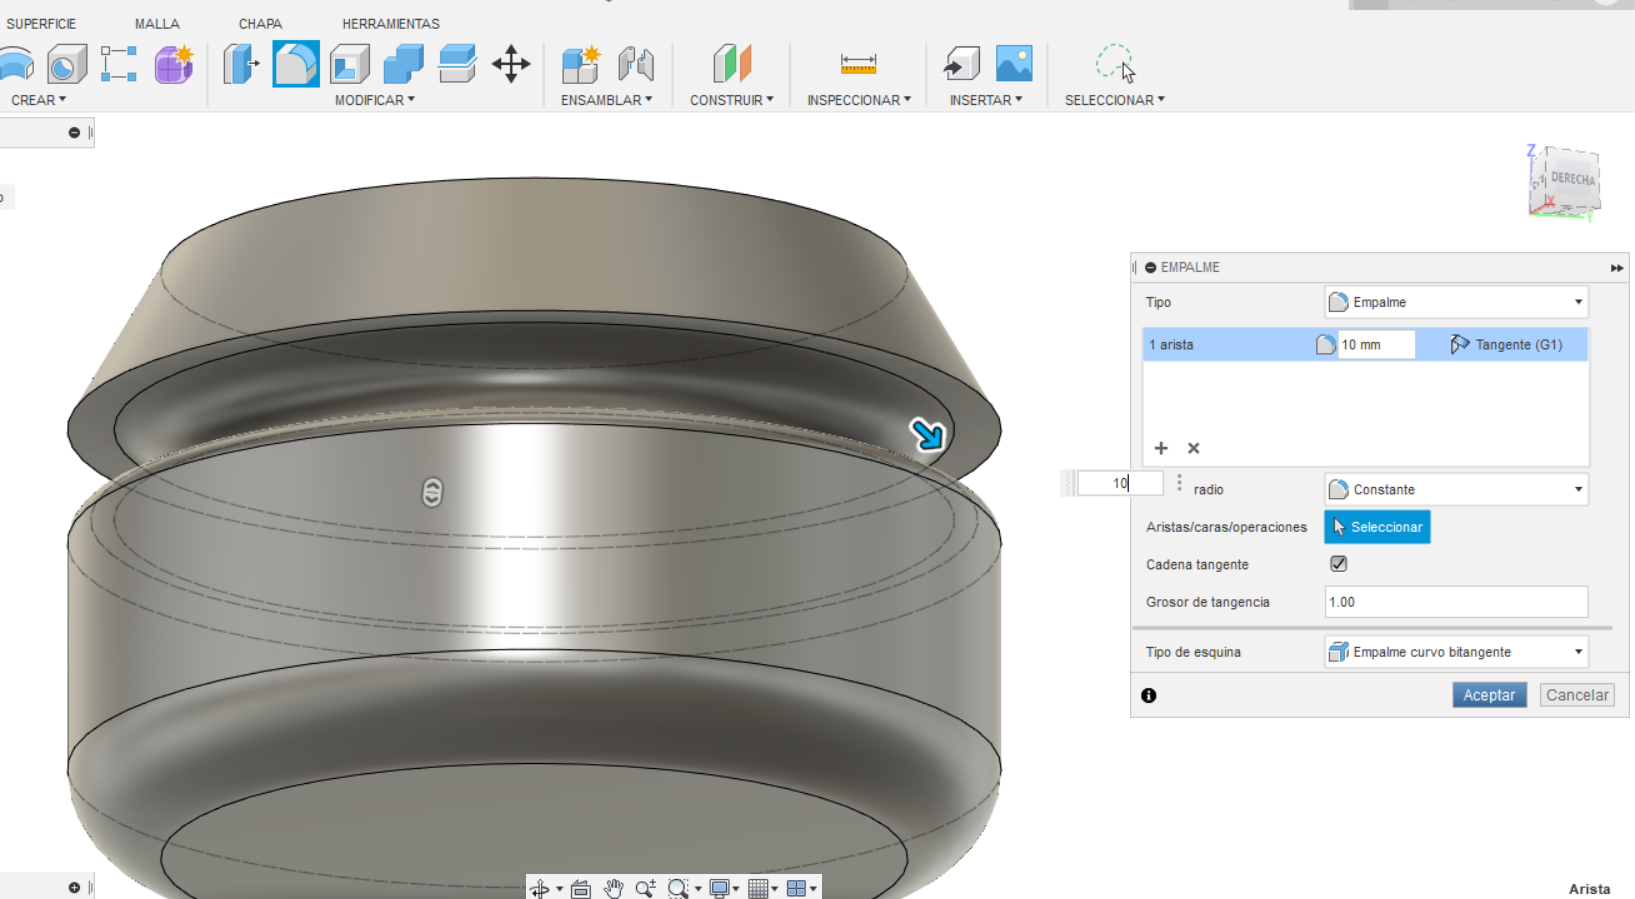The height and width of the screenshot is (899, 1635).
Task: Click the blue Seleccionar button
Action: coord(1377,527)
